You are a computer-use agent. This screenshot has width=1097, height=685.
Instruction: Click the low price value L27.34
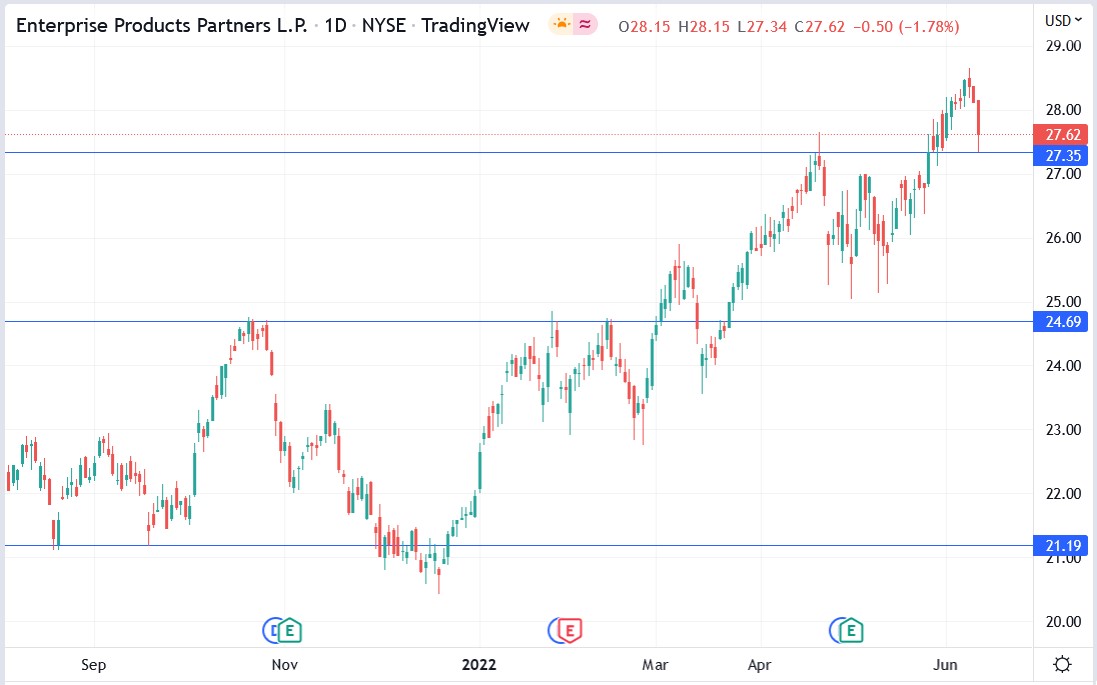point(762,27)
